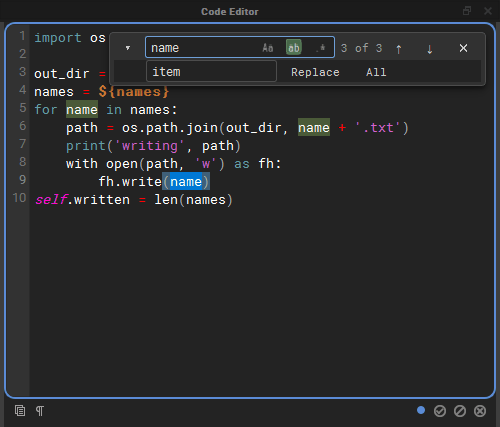This screenshot has height=427, width=500.
Task: Focus the replace field containing 'item'
Action: tap(211, 71)
